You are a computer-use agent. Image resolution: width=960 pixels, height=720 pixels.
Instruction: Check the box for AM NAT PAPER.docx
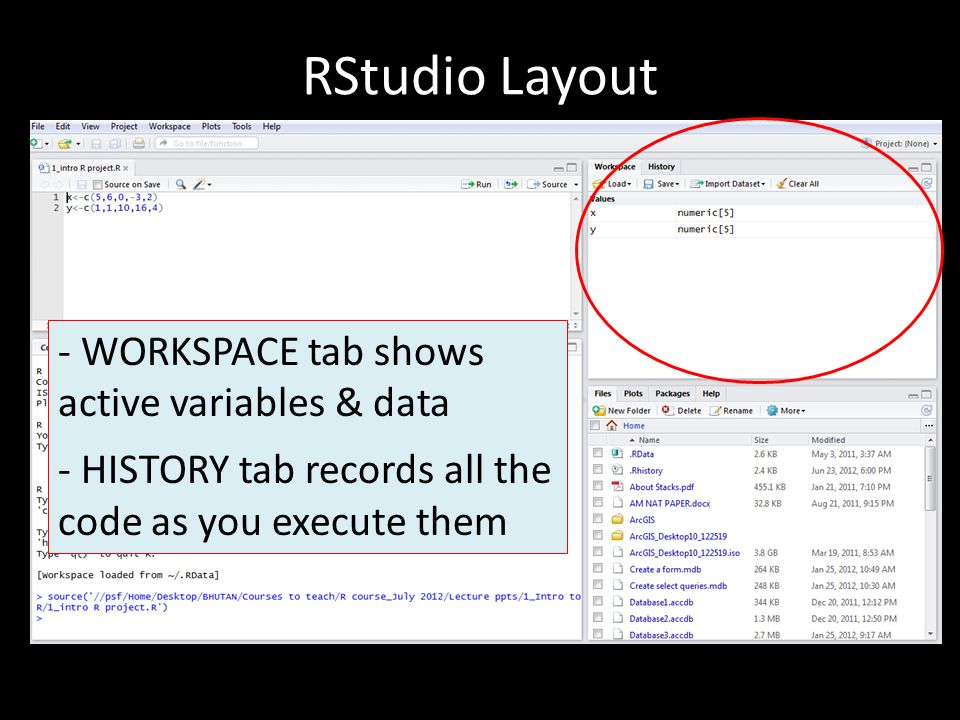point(598,503)
